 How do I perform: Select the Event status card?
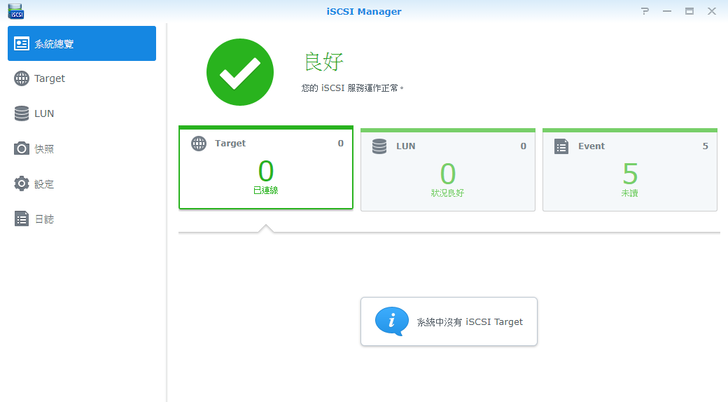630,170
